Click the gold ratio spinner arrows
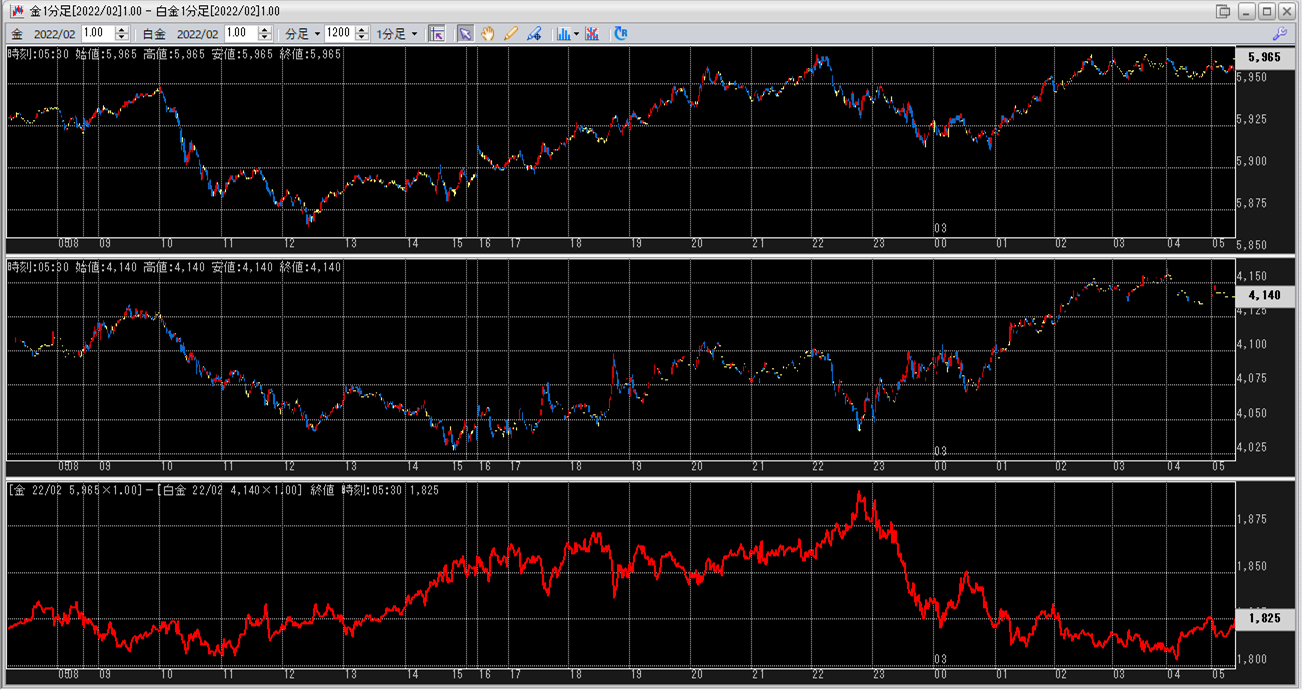This screenshot has height=690, width=1302. [x=122, y=33]
